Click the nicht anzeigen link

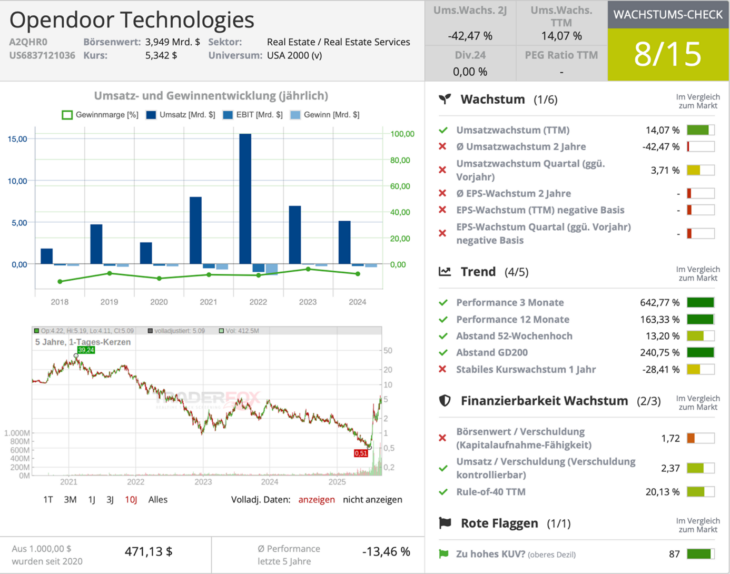[x=372, y=500]
